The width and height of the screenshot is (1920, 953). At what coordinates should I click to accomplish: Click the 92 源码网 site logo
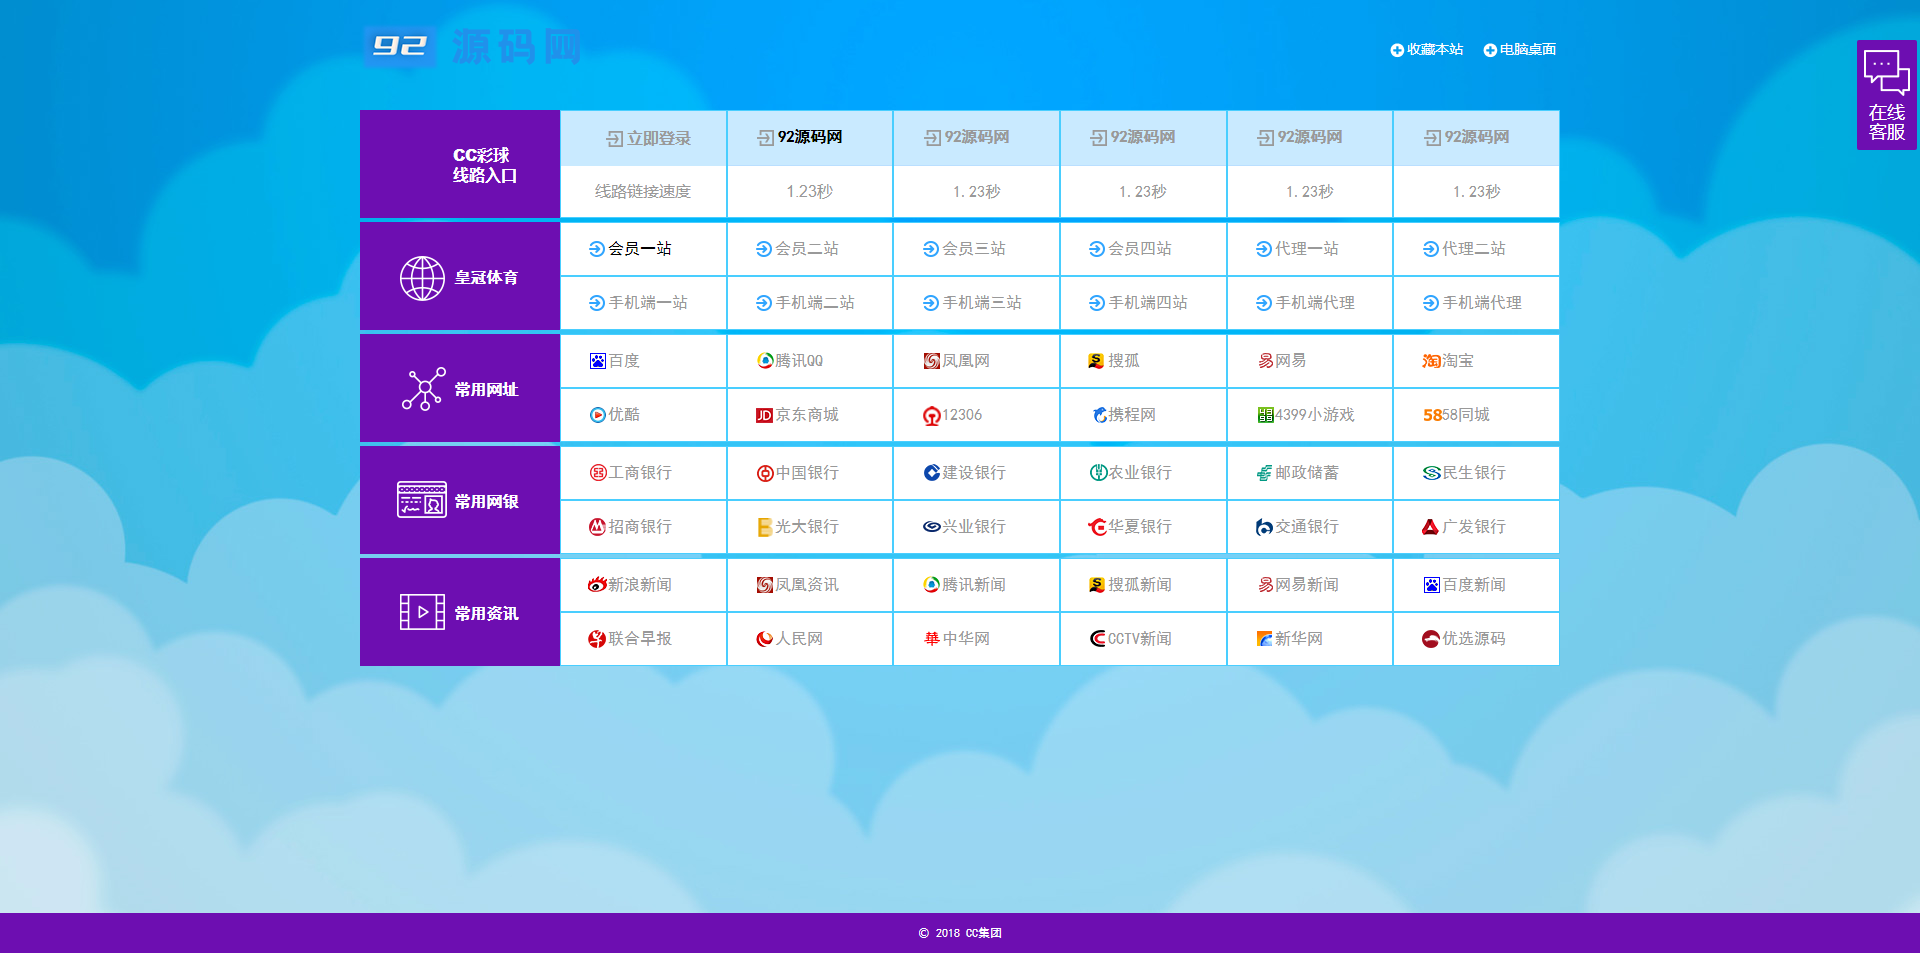coord(472,46)
